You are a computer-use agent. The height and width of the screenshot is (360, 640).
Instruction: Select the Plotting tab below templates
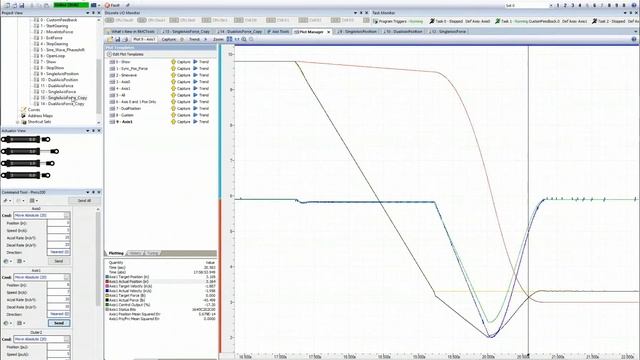point(116,253)
